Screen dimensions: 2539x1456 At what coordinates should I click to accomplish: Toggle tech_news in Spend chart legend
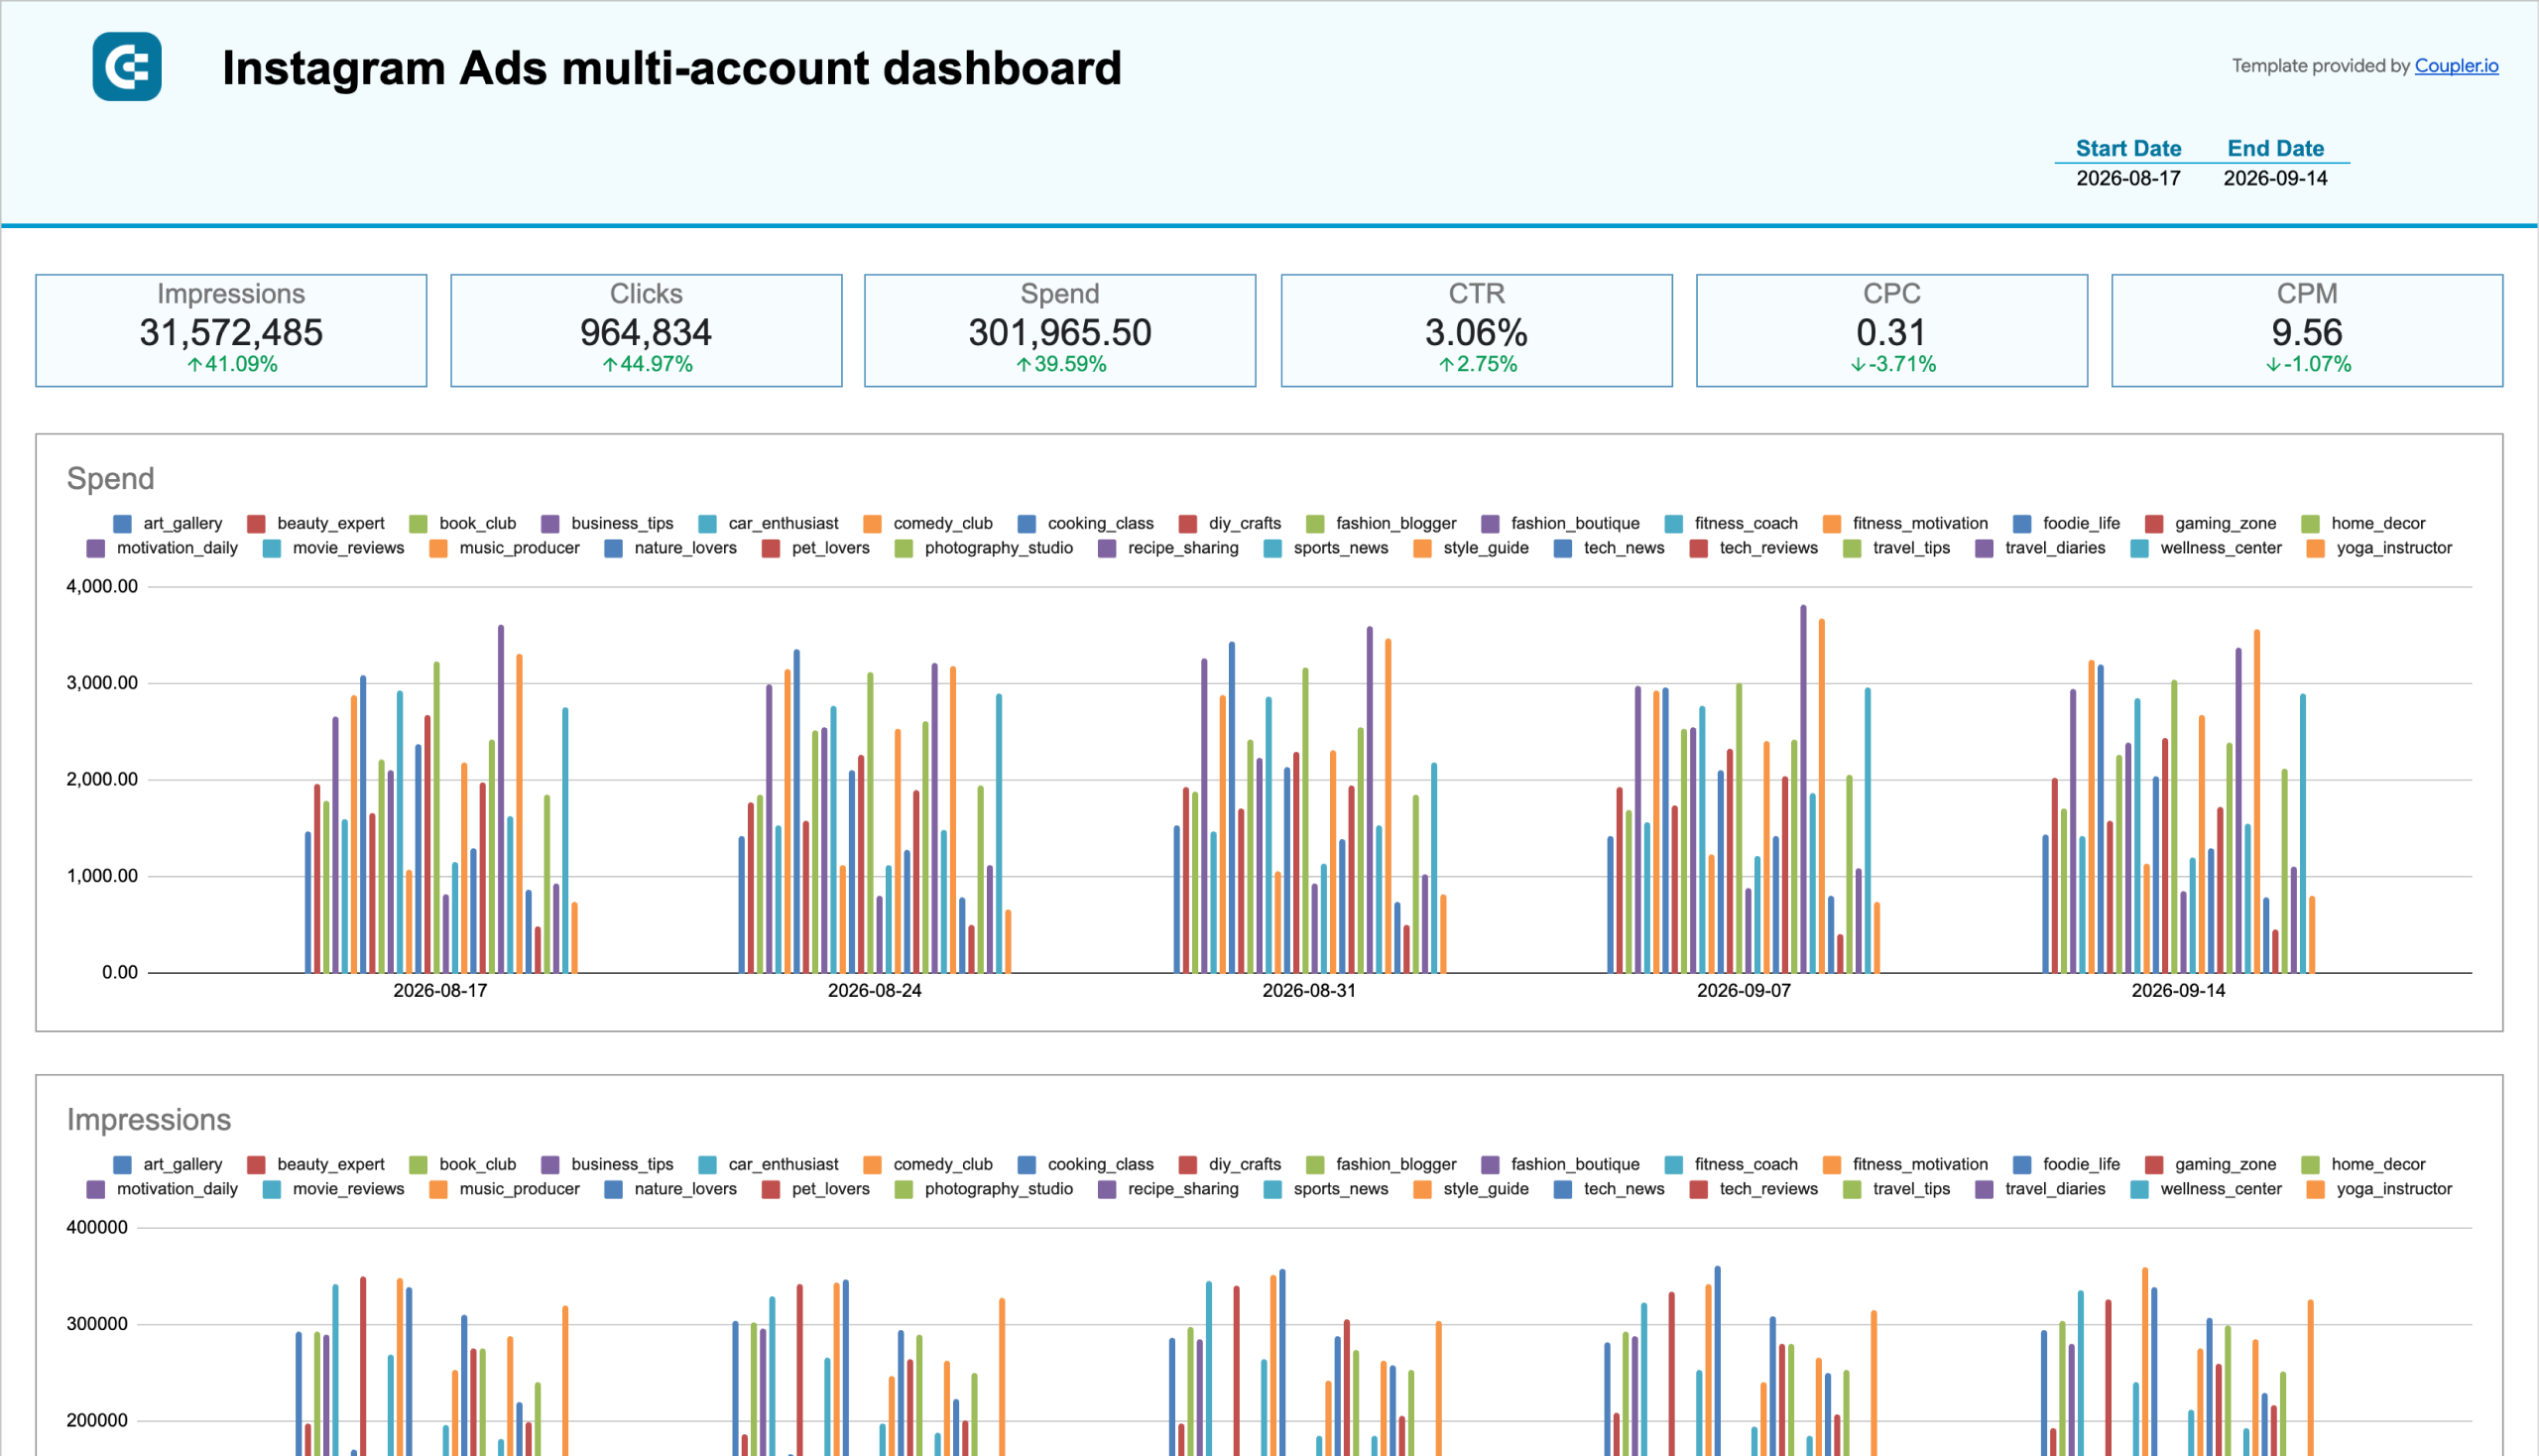pos(1608,548)
